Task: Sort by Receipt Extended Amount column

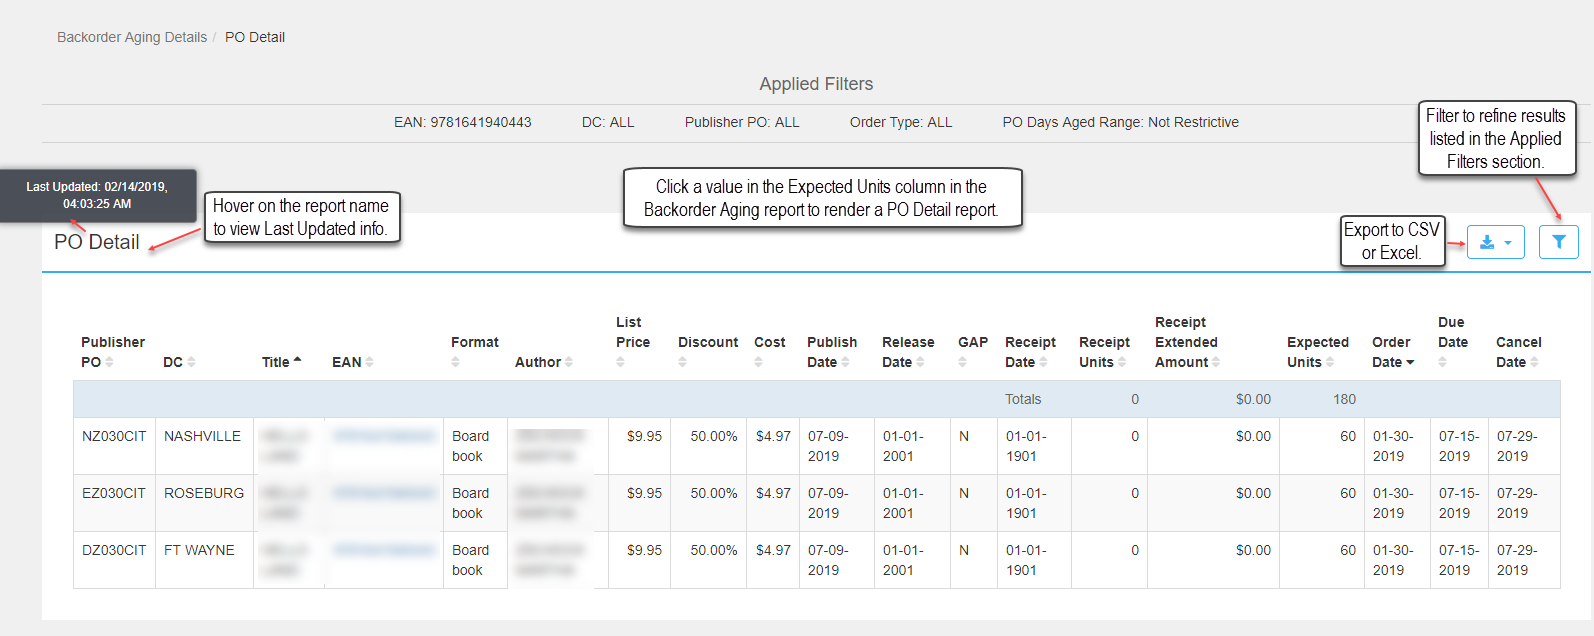Action: (x=1187, y=342)
